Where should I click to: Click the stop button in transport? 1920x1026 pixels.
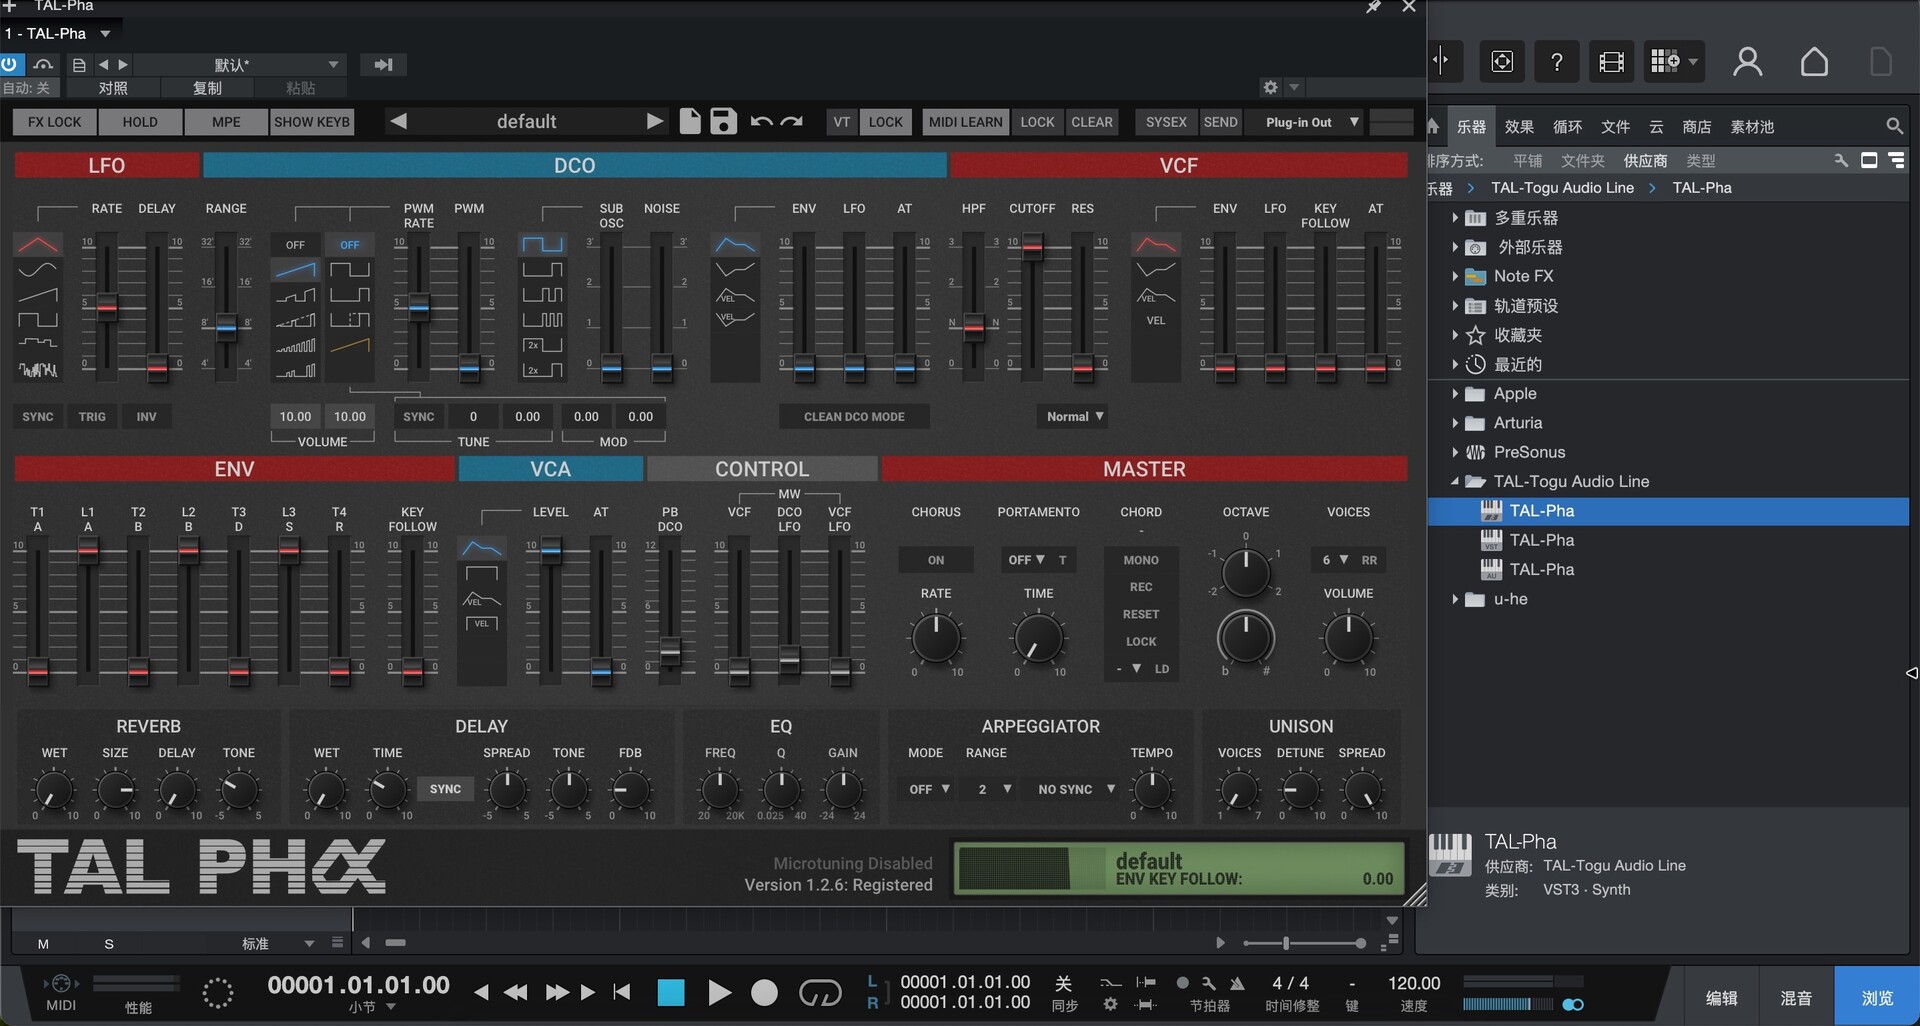(671, 993)
